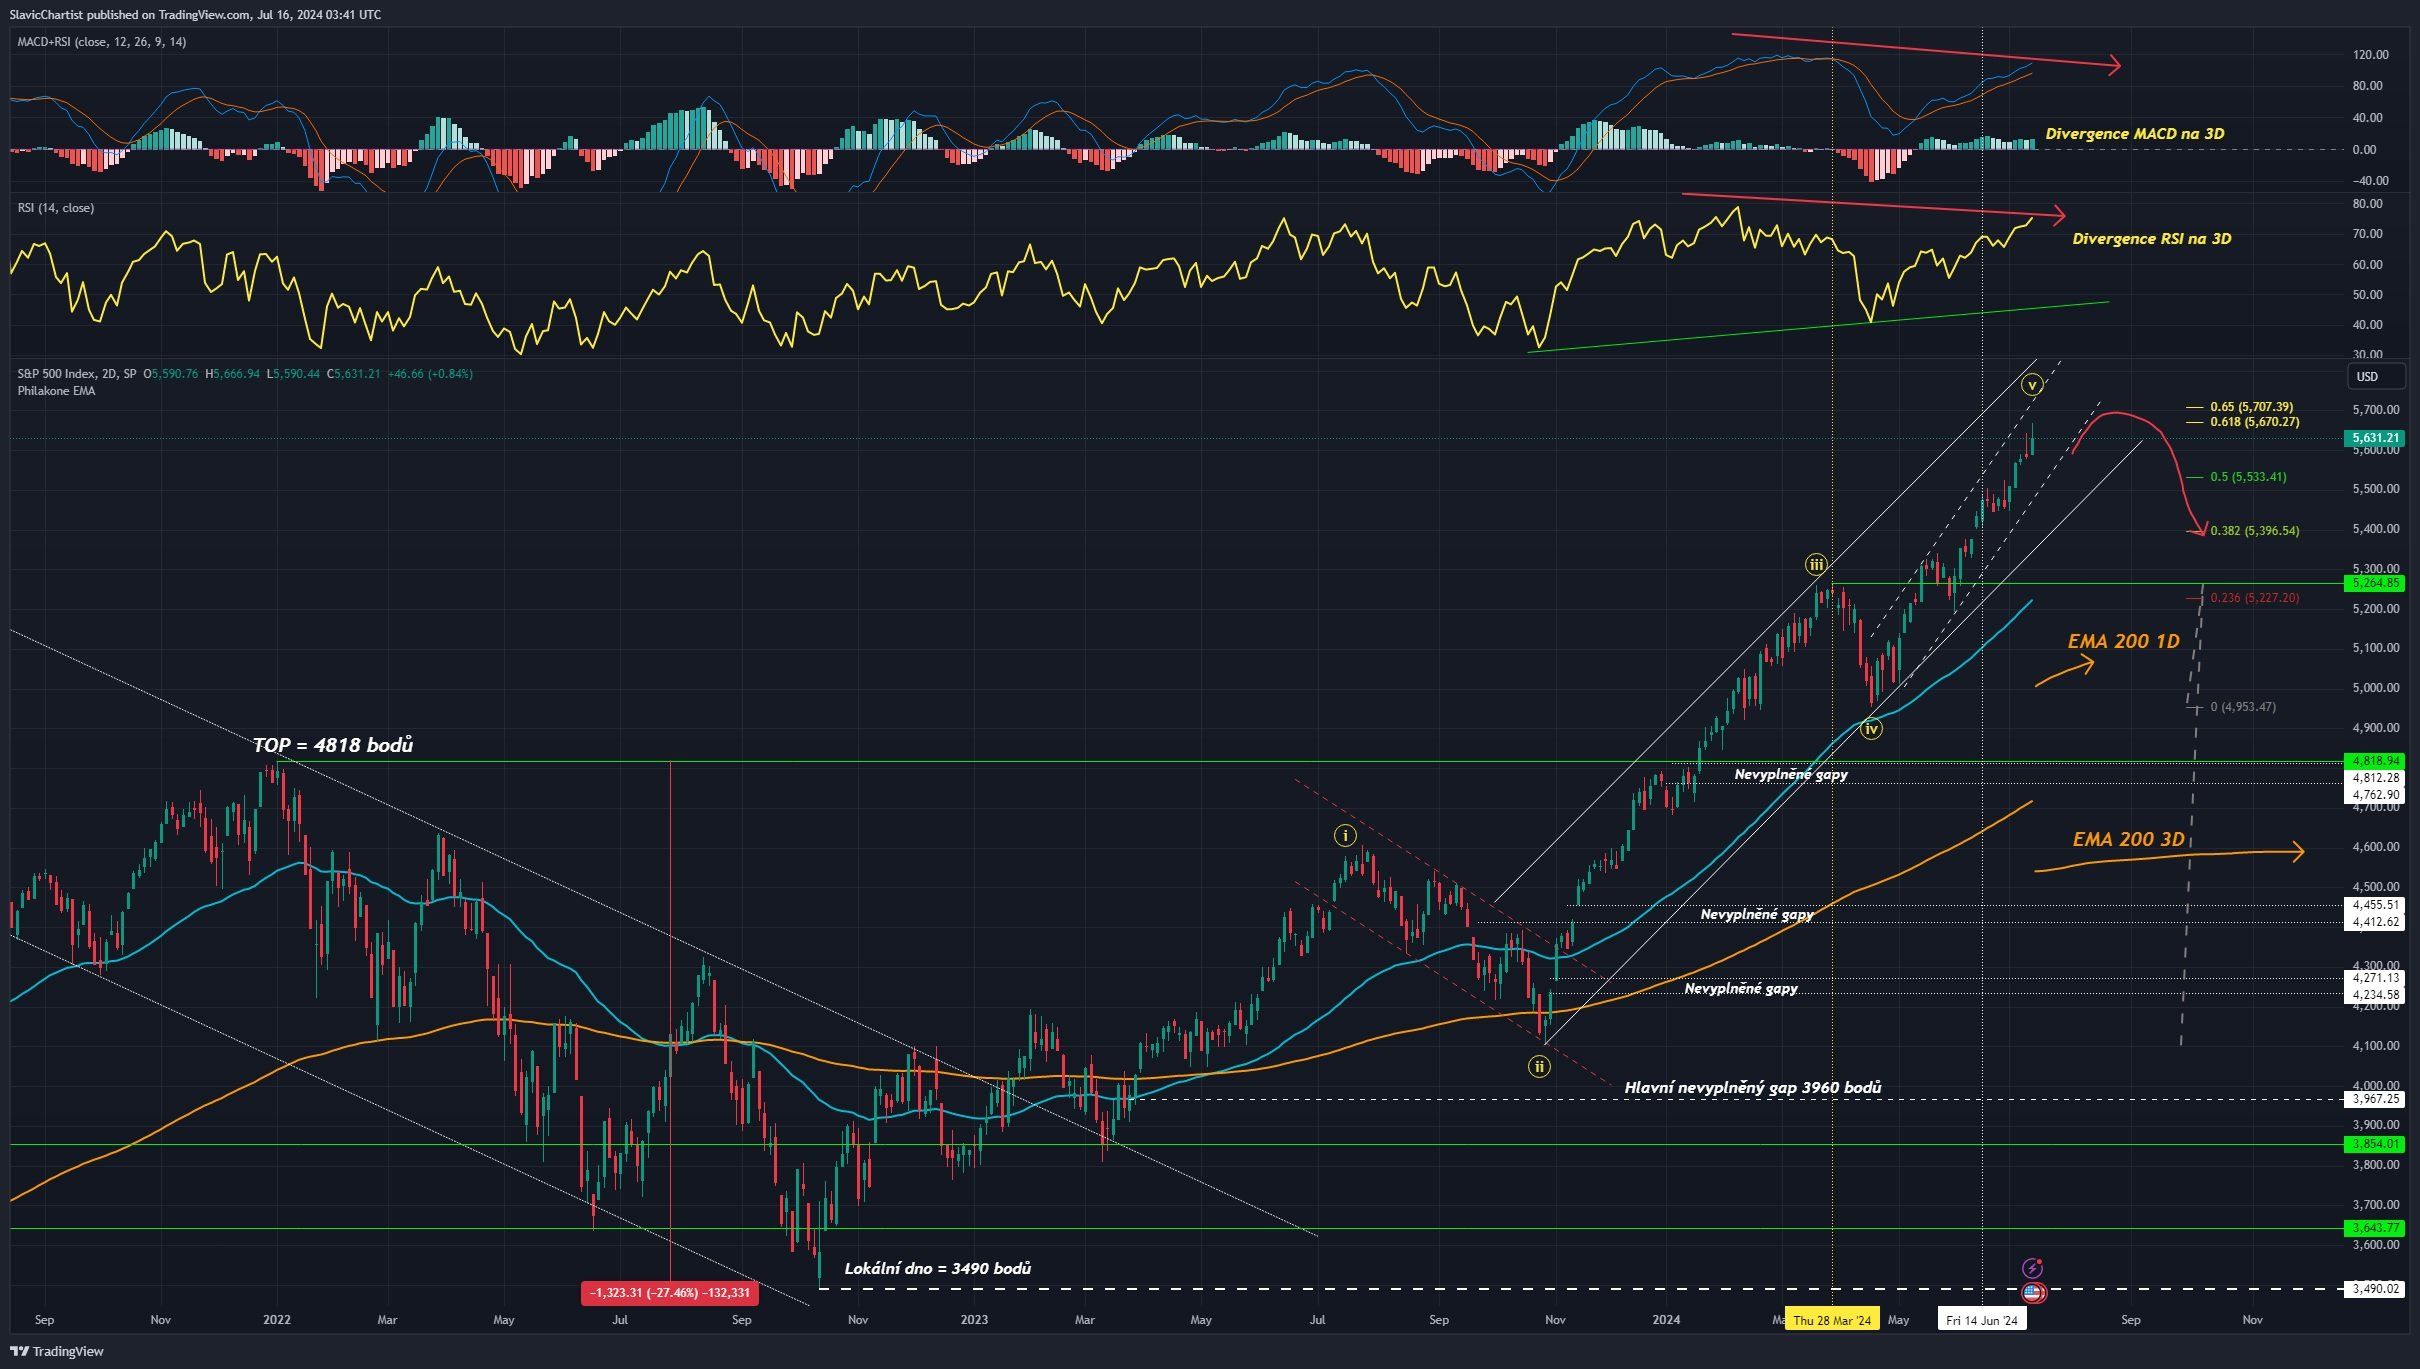Click the 4,271.13 price label
2420x1369 pixels.
coord(2374,978)
